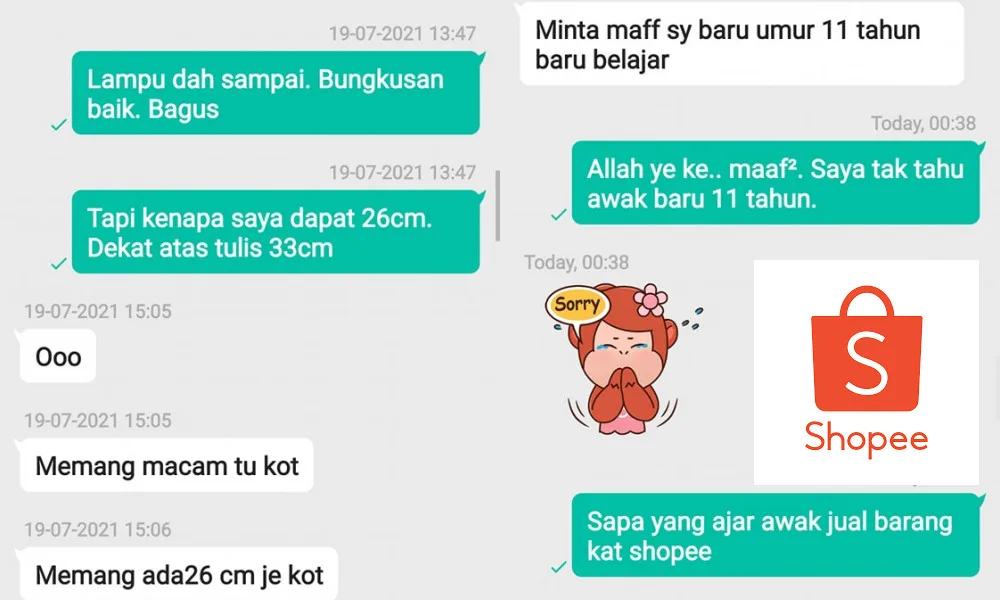Select the 'Sapa yang ajar awak' message bubble
This screenshot has height=600, width=1000.
pos(776,535)
